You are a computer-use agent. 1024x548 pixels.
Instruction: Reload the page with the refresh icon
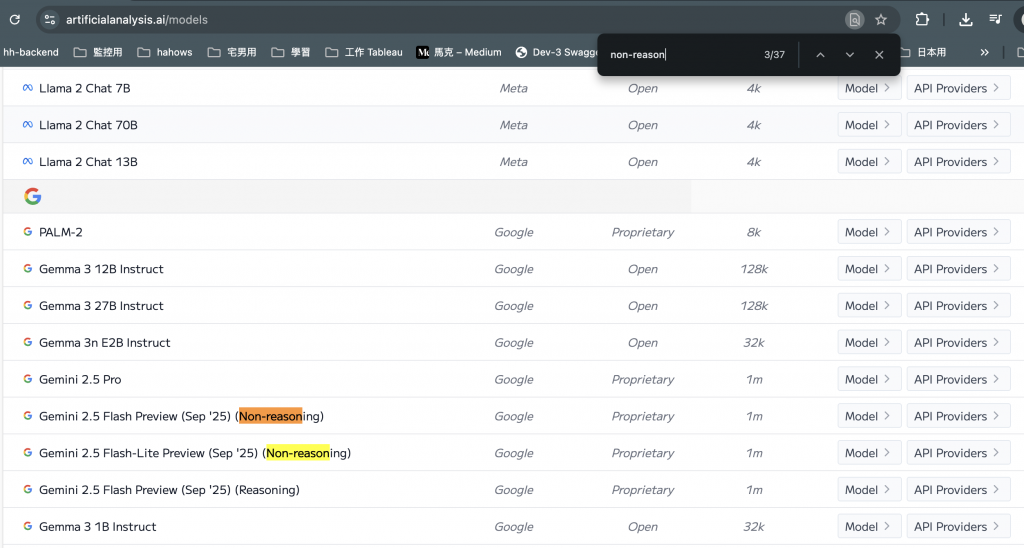(14, 20)
